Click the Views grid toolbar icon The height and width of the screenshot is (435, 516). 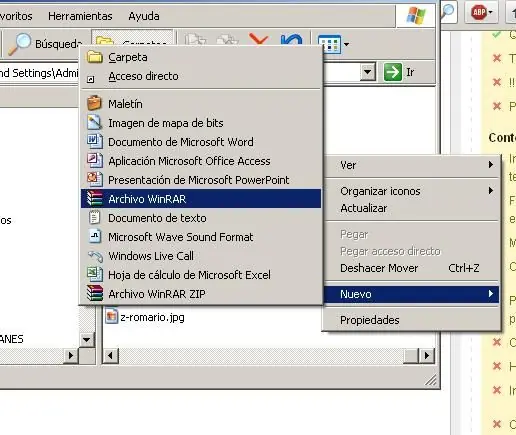[x=329, y=44]
